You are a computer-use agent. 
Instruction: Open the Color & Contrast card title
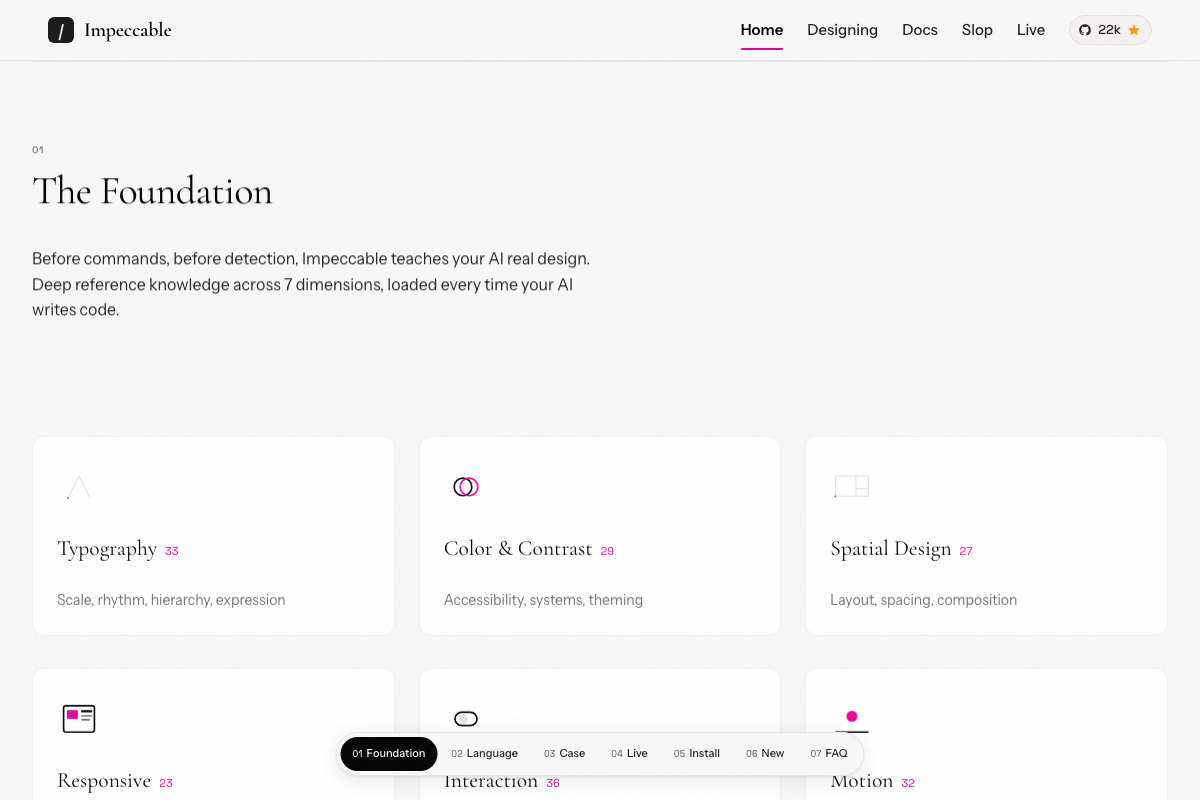tap(518, 549)
